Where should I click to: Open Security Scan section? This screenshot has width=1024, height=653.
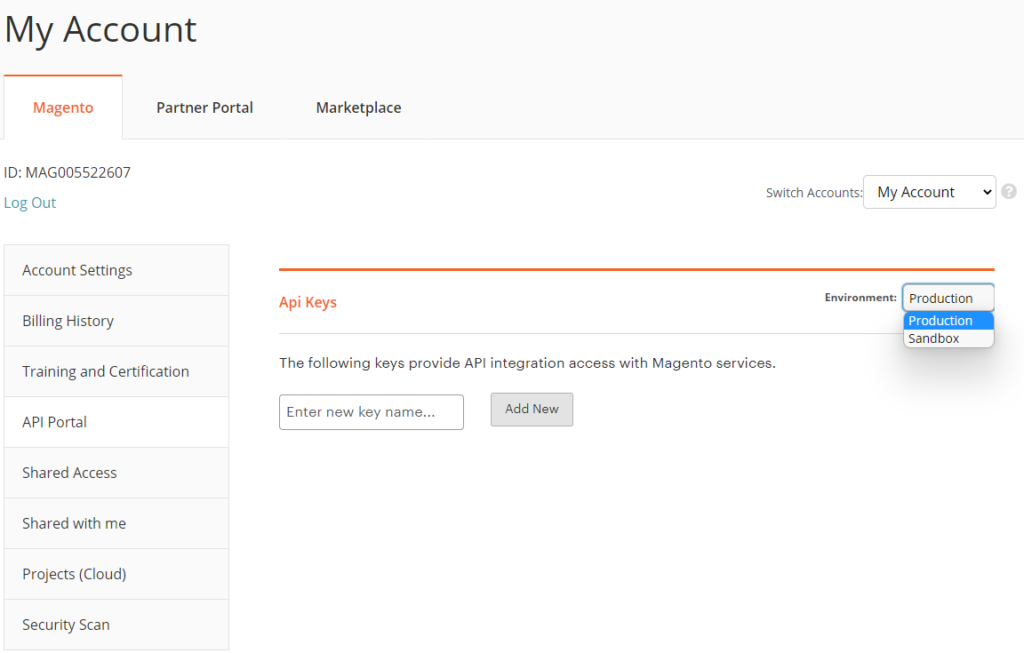pos(116,625)
